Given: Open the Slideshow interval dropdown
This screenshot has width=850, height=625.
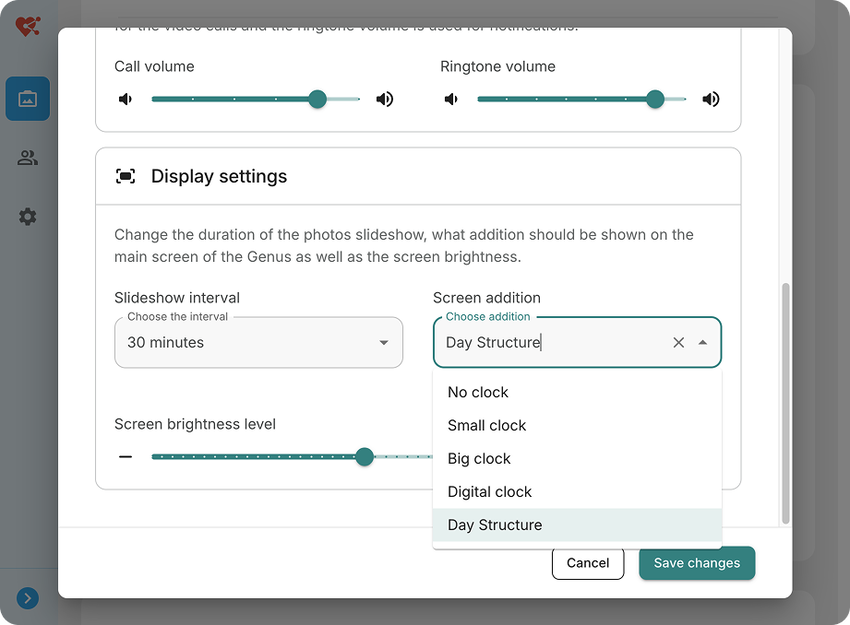Looking at the screenshot, I should (x=259, y=343).
